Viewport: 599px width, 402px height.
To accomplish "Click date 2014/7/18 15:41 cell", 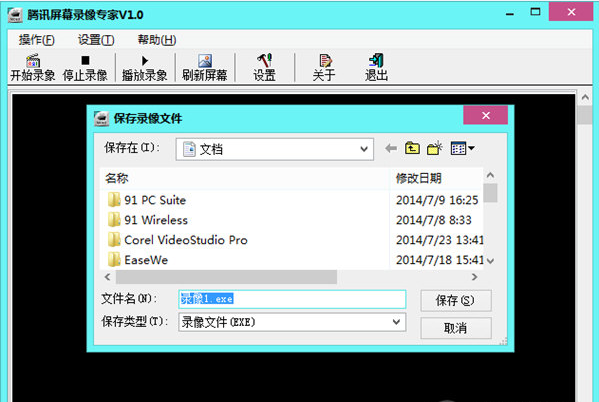I will (439, 260).
